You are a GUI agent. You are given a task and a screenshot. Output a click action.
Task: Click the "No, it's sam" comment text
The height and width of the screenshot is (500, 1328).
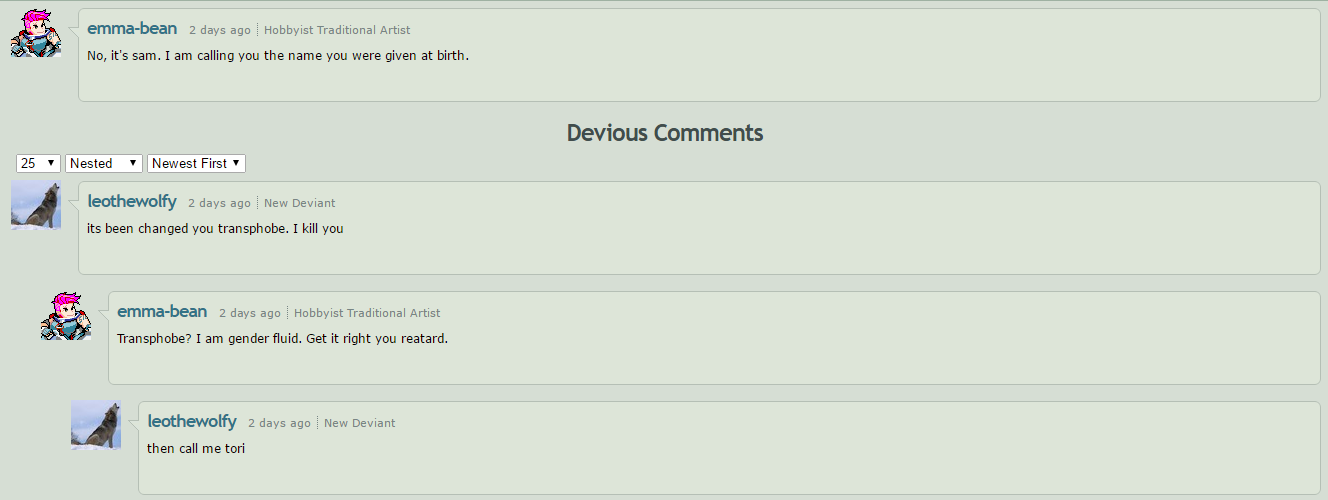(x=278, y=55)
